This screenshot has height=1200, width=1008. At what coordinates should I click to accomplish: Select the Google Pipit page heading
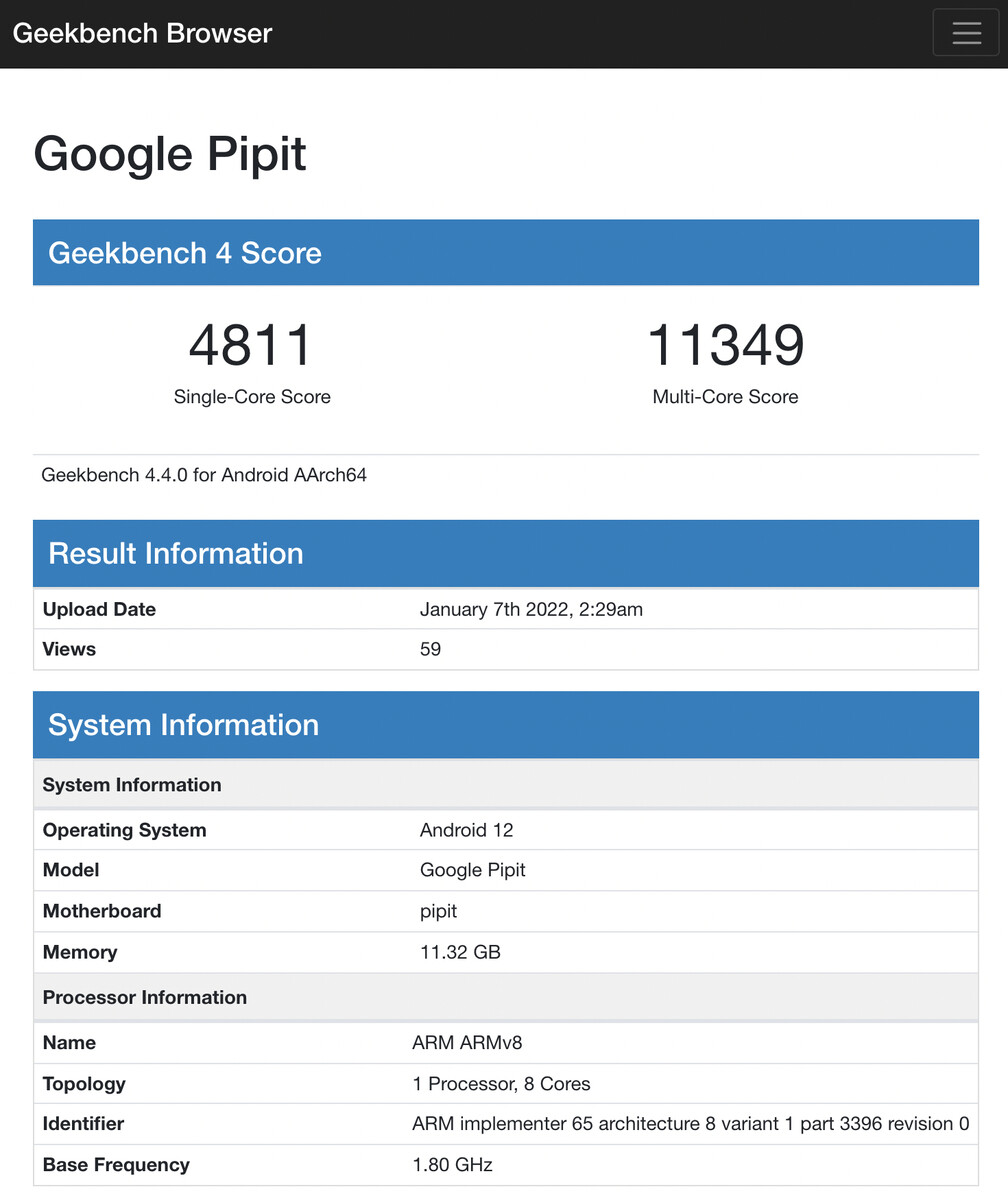click(170, 155)
